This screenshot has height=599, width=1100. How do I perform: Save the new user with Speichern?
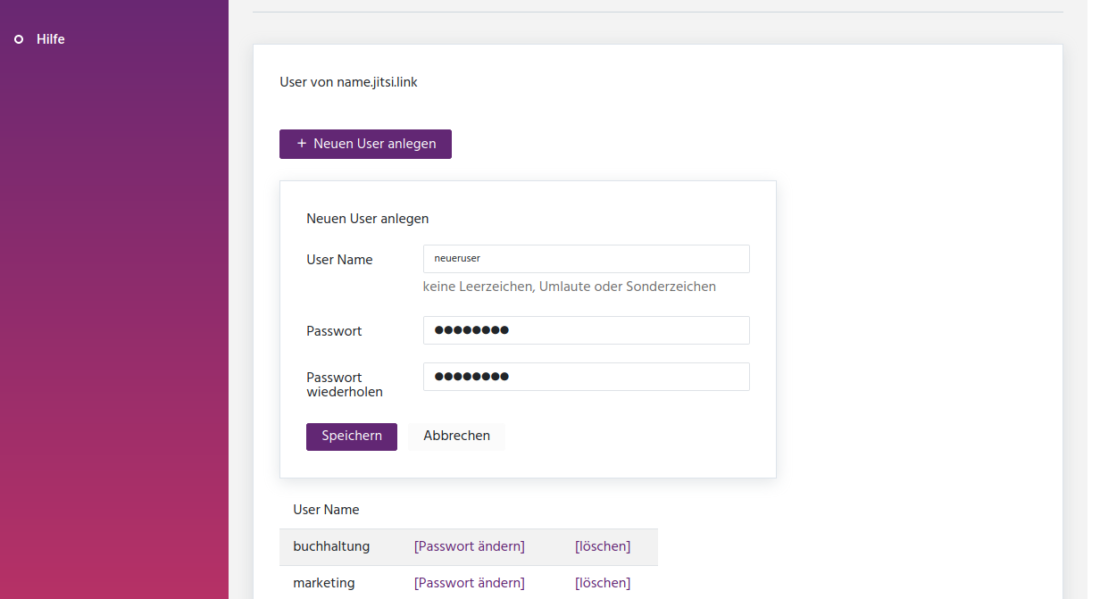351,436
